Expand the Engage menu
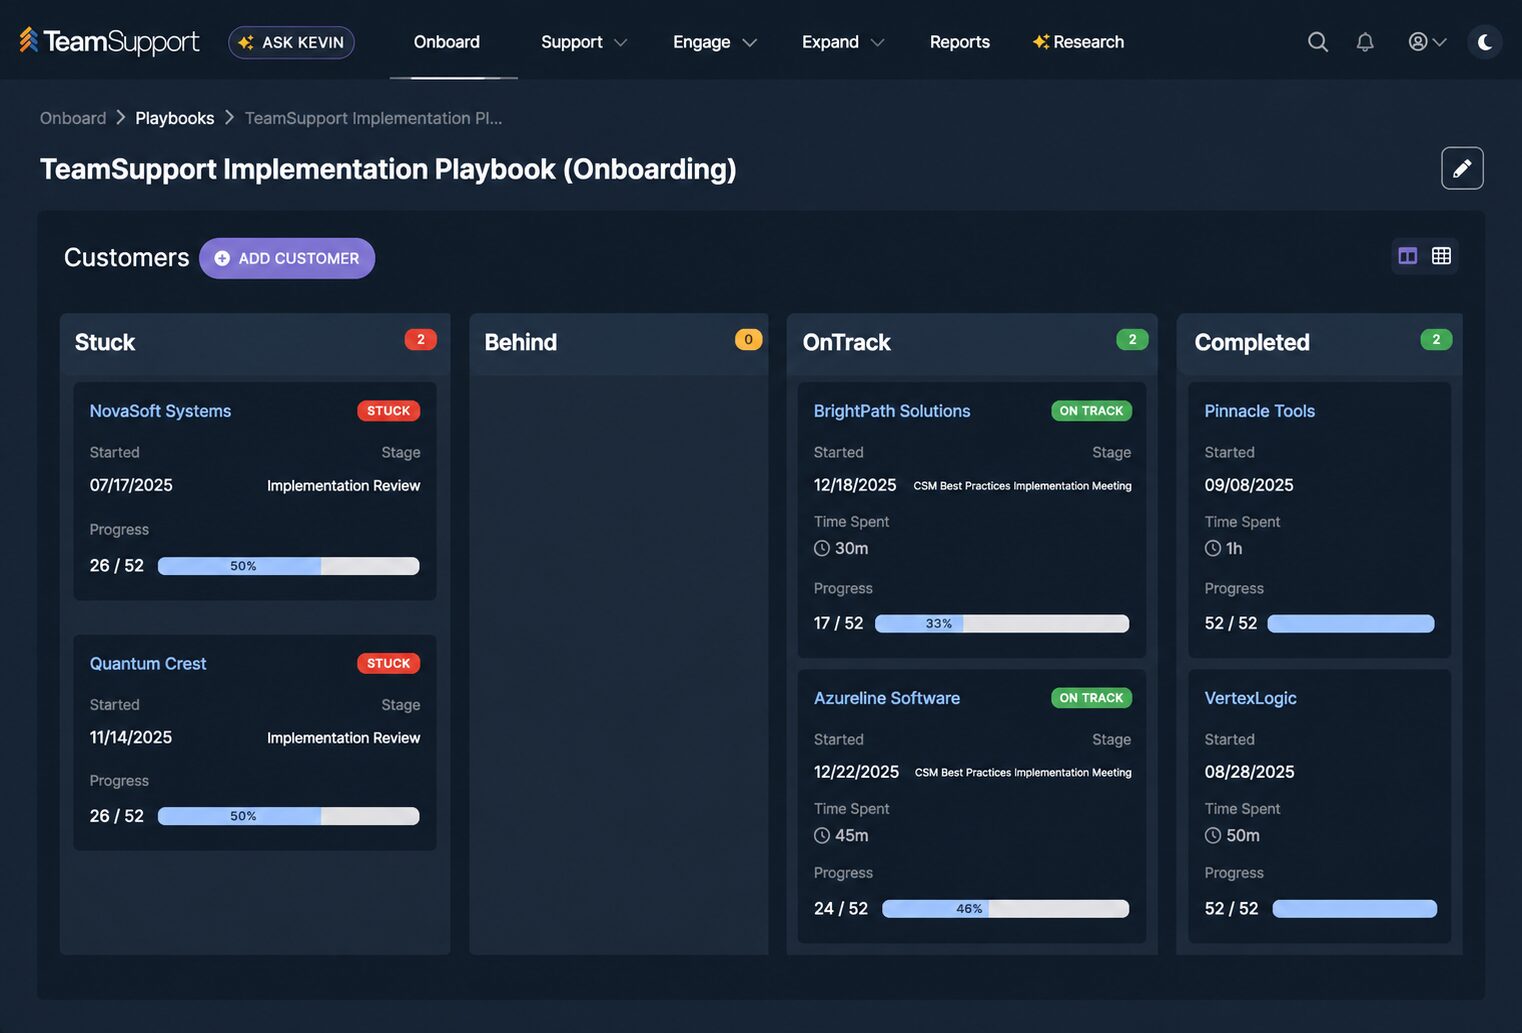Viewport: 1522px width, 1033px height. pyautogui.click(x=715, y=42)
